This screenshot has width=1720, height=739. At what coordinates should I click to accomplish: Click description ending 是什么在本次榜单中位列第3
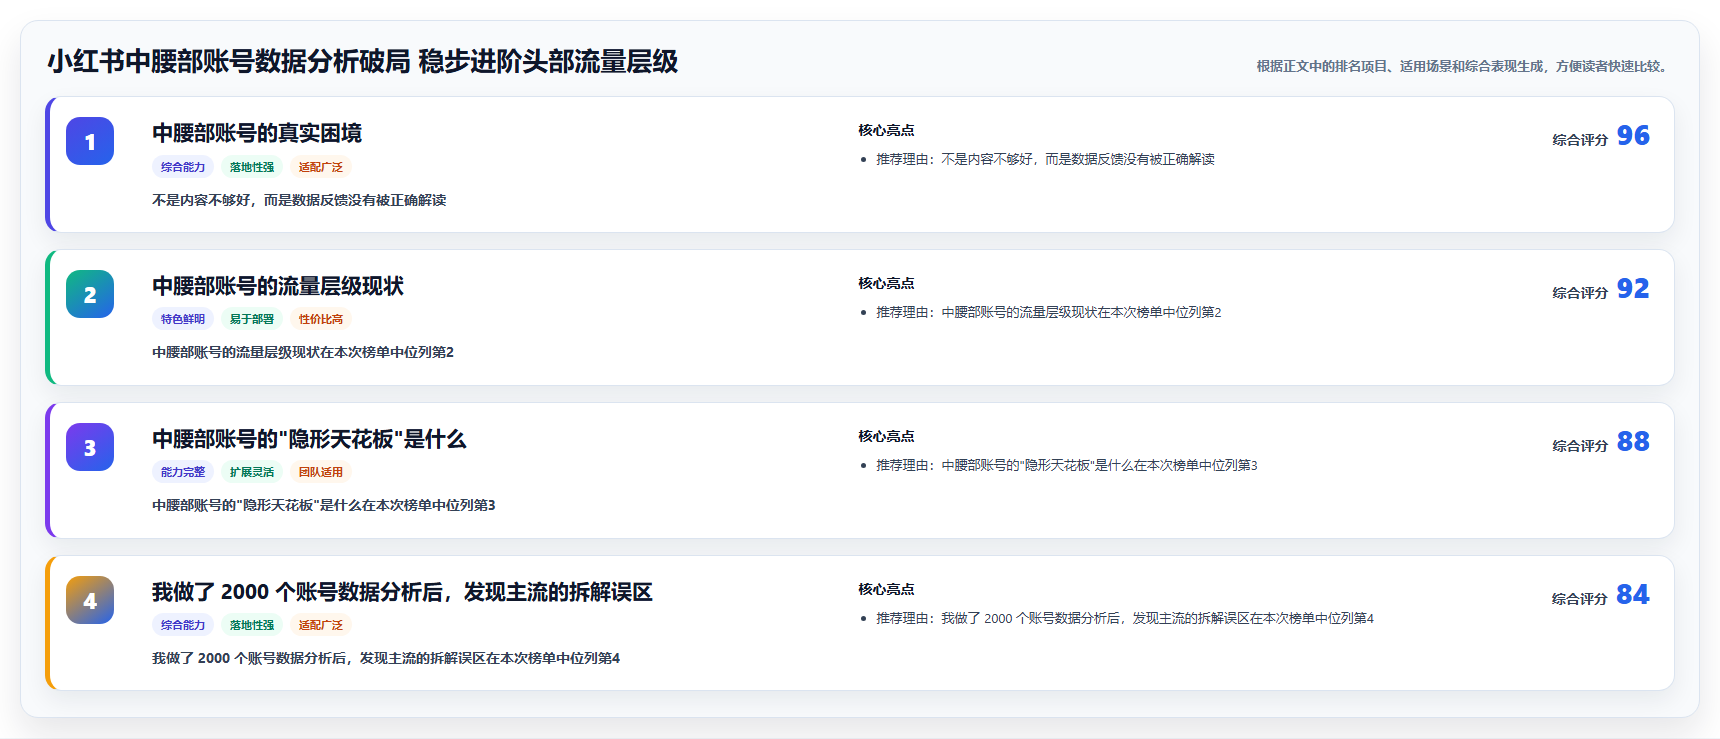(x=324, y=505)
